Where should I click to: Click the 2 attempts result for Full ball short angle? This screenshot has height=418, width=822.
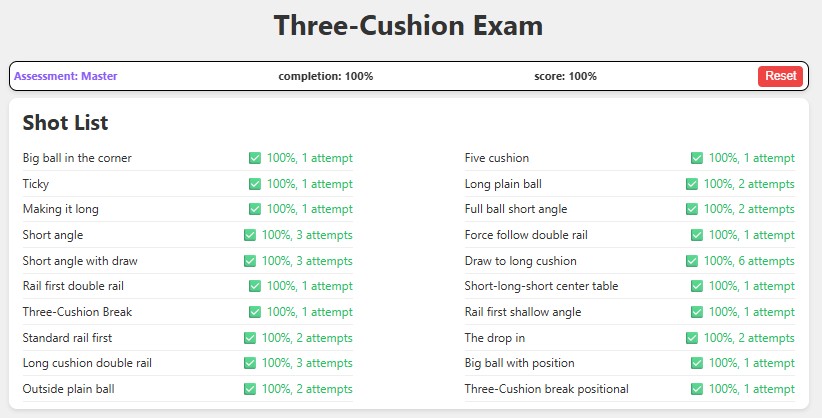[x=749, y=209]
